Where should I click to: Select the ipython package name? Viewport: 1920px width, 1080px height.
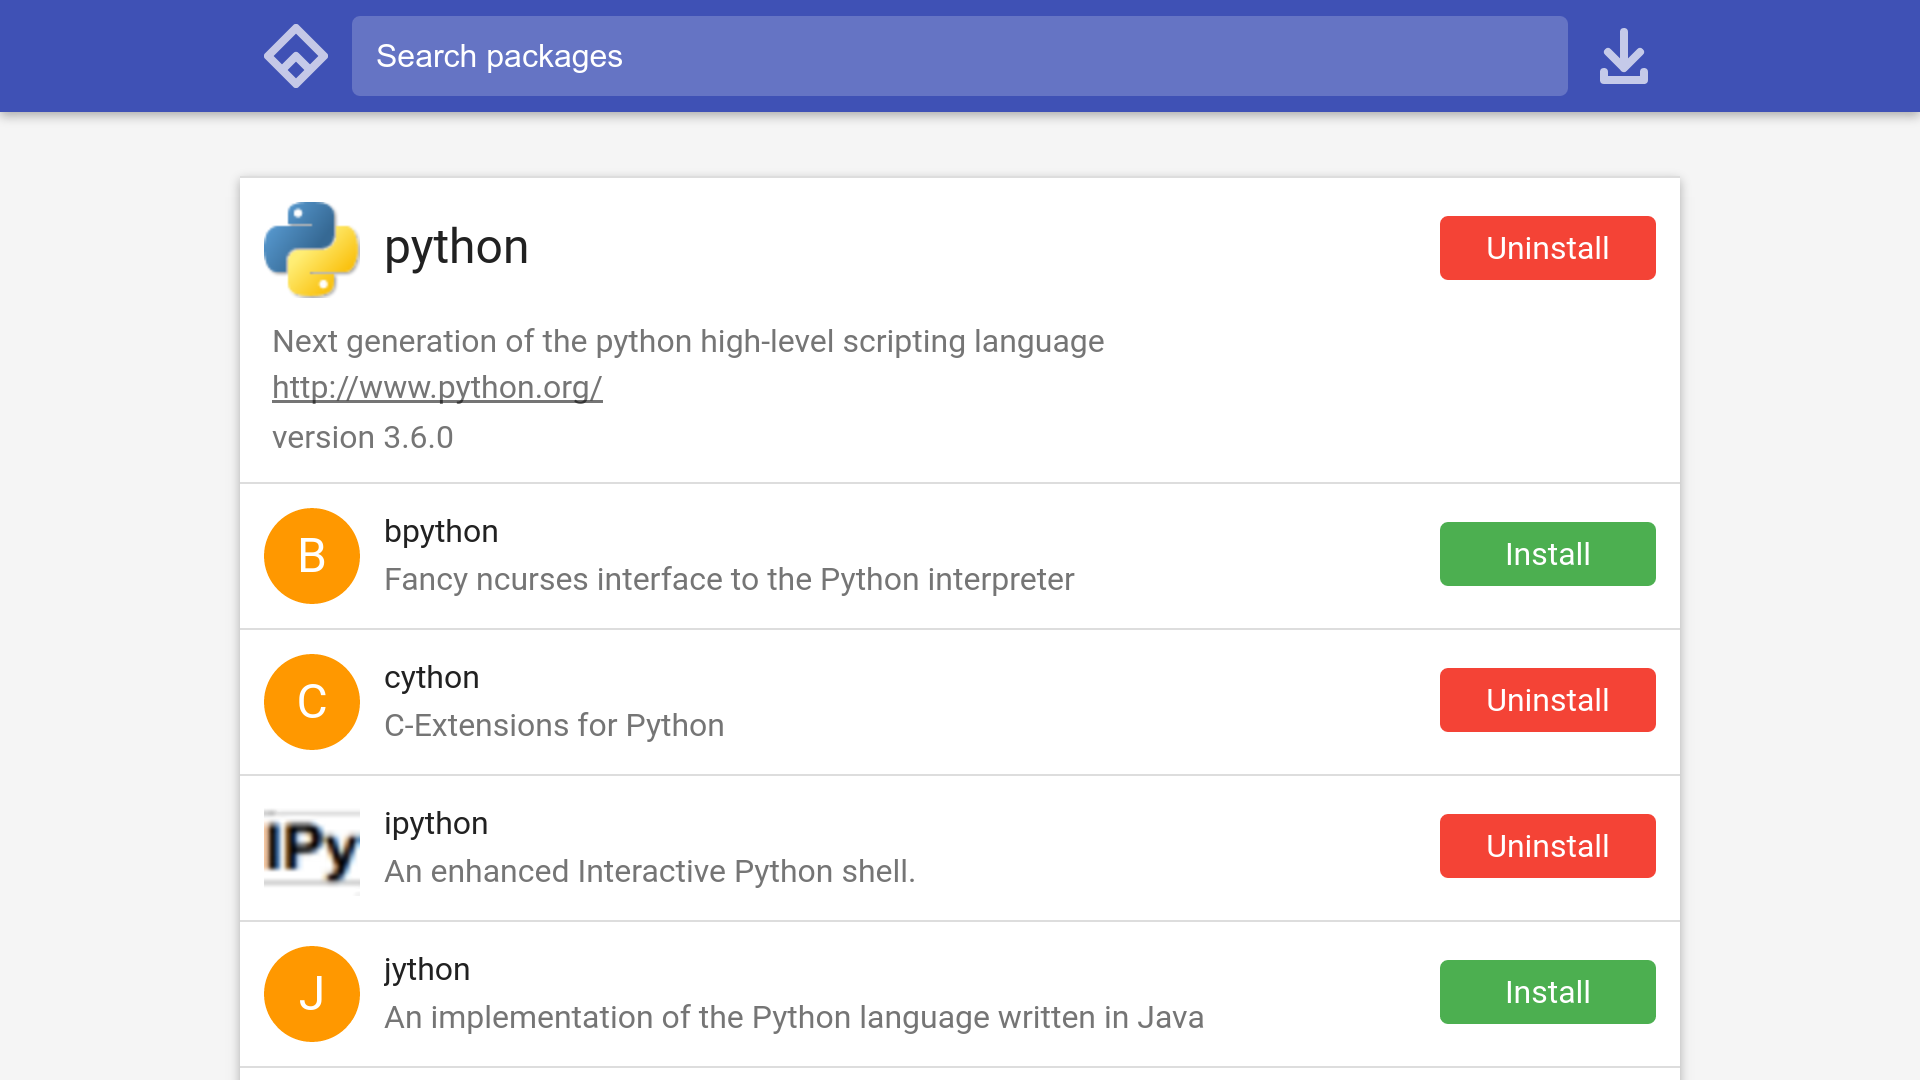(436, 824)
